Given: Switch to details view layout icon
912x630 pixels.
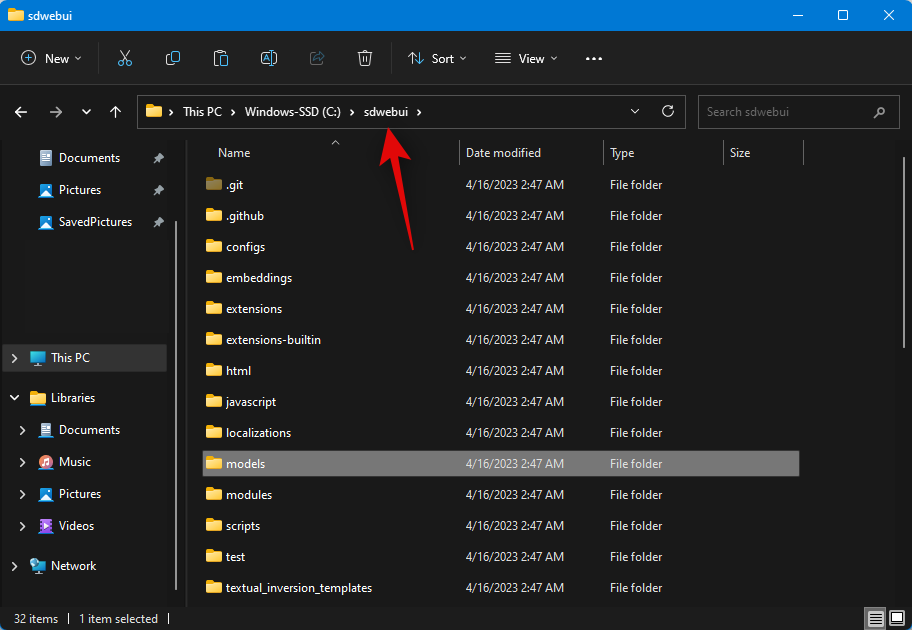Looking at the screenshot, I should 876,619.
